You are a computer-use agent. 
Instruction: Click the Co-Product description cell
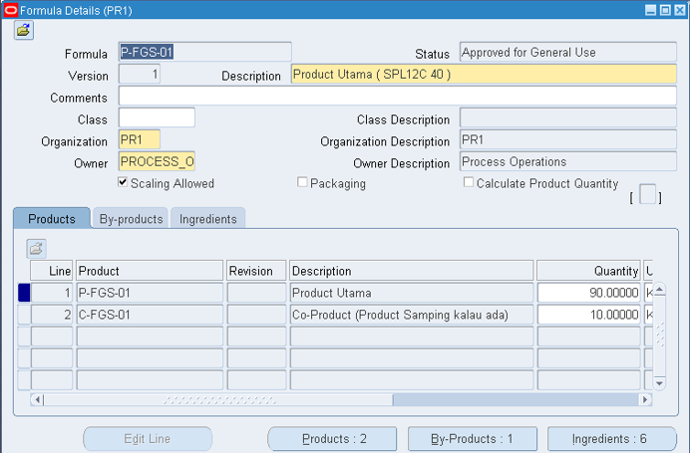[411, 315]
